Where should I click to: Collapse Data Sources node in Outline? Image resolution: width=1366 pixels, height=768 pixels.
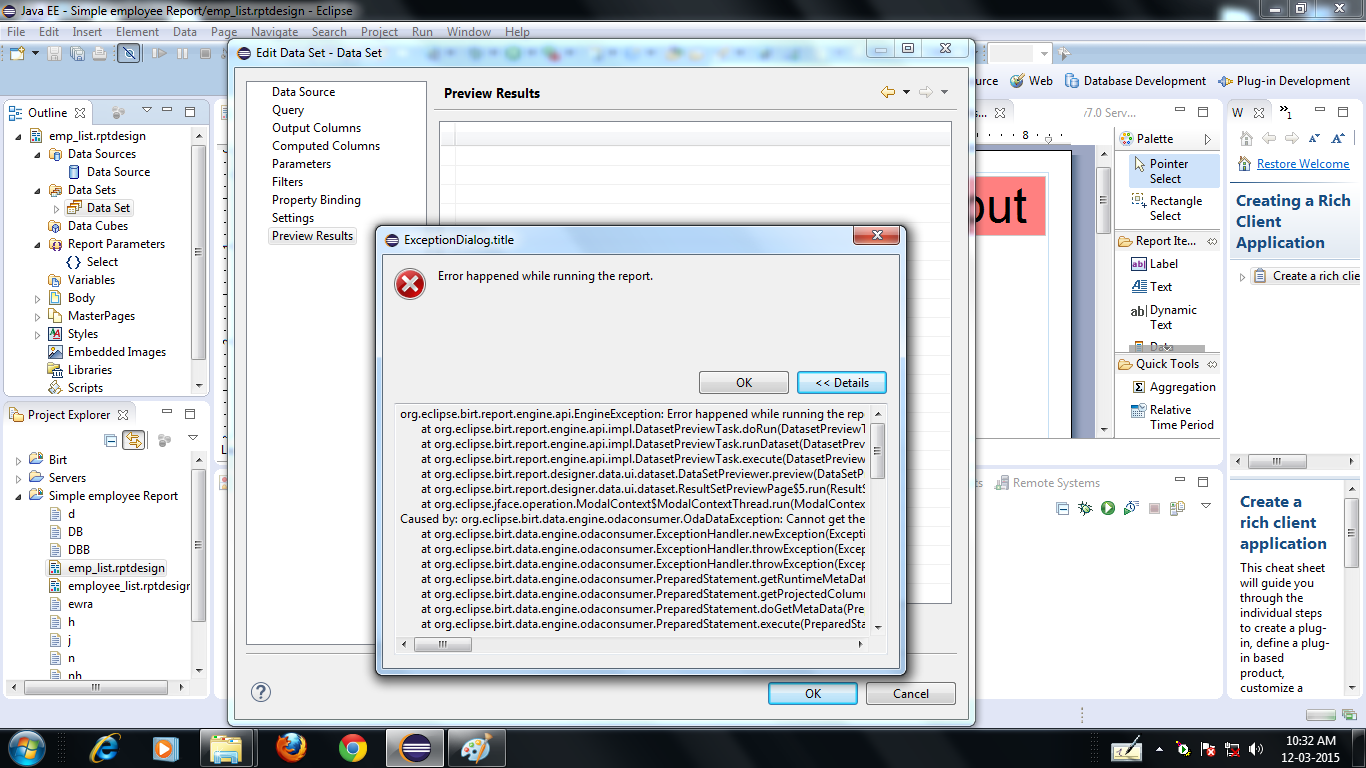coord(38,154)
